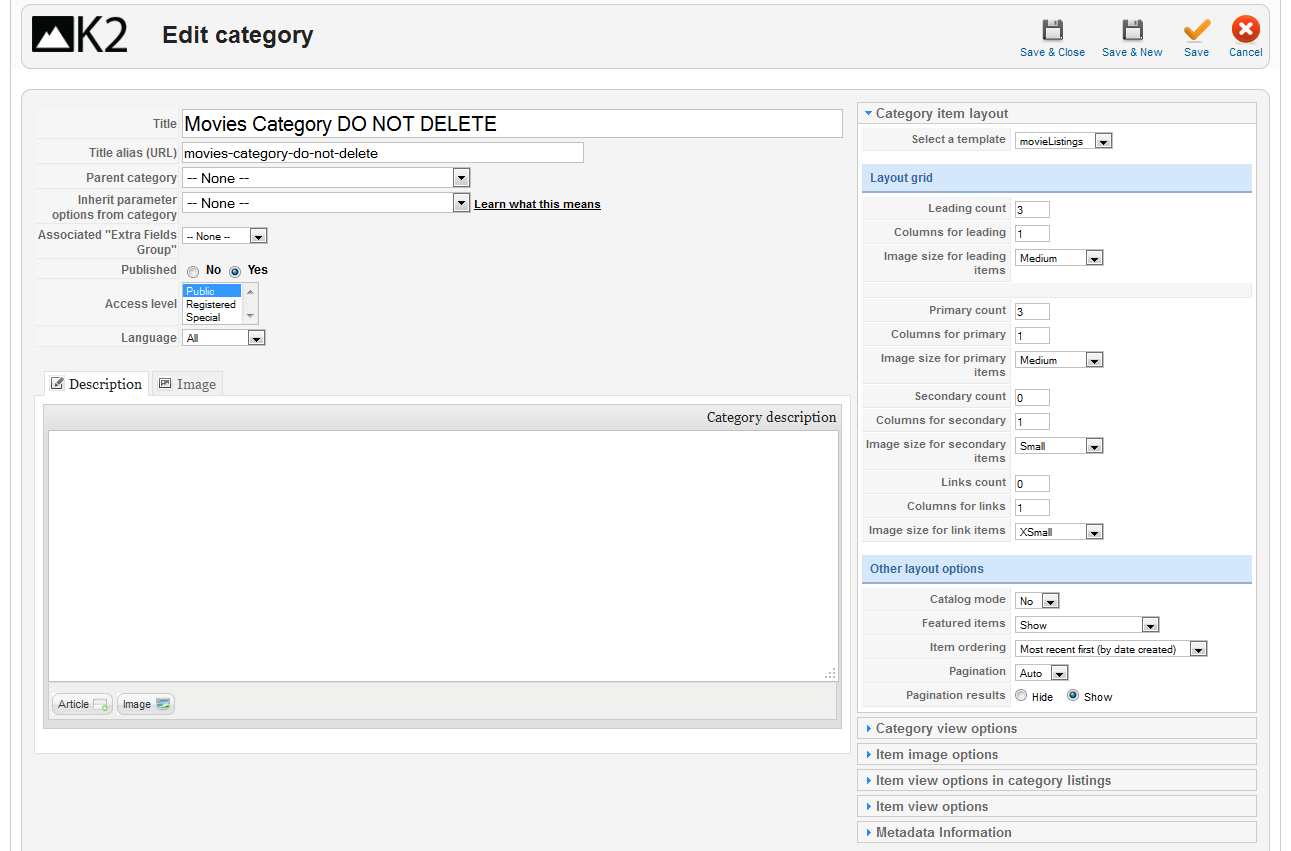
Task: Click inside the Category description editor
Action: click(443, 556)
